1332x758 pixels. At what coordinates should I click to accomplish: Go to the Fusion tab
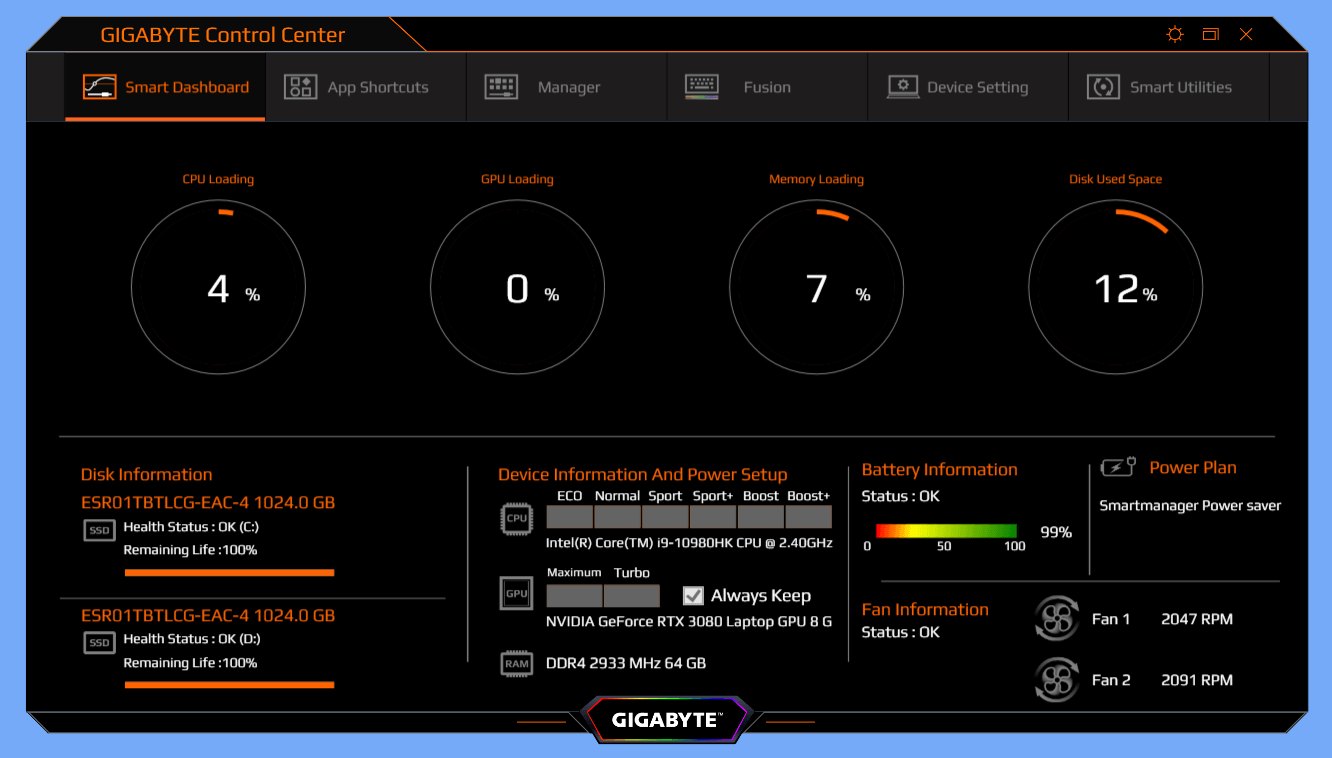[x=767, y=87]
